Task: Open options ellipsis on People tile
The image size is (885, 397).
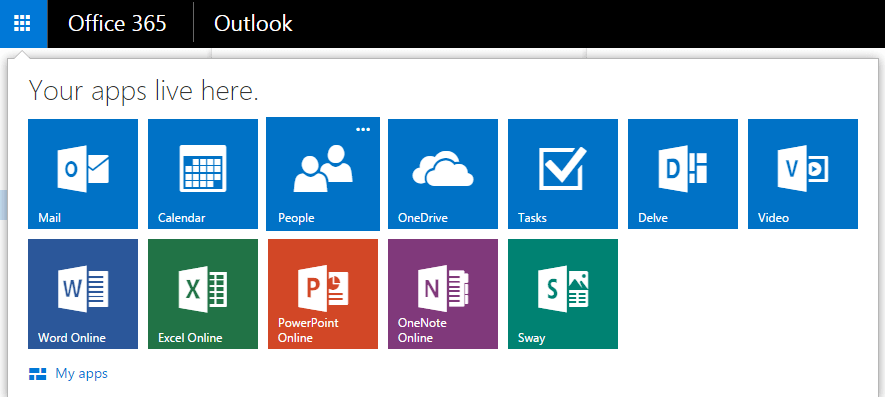Action: tap(363, 129)
